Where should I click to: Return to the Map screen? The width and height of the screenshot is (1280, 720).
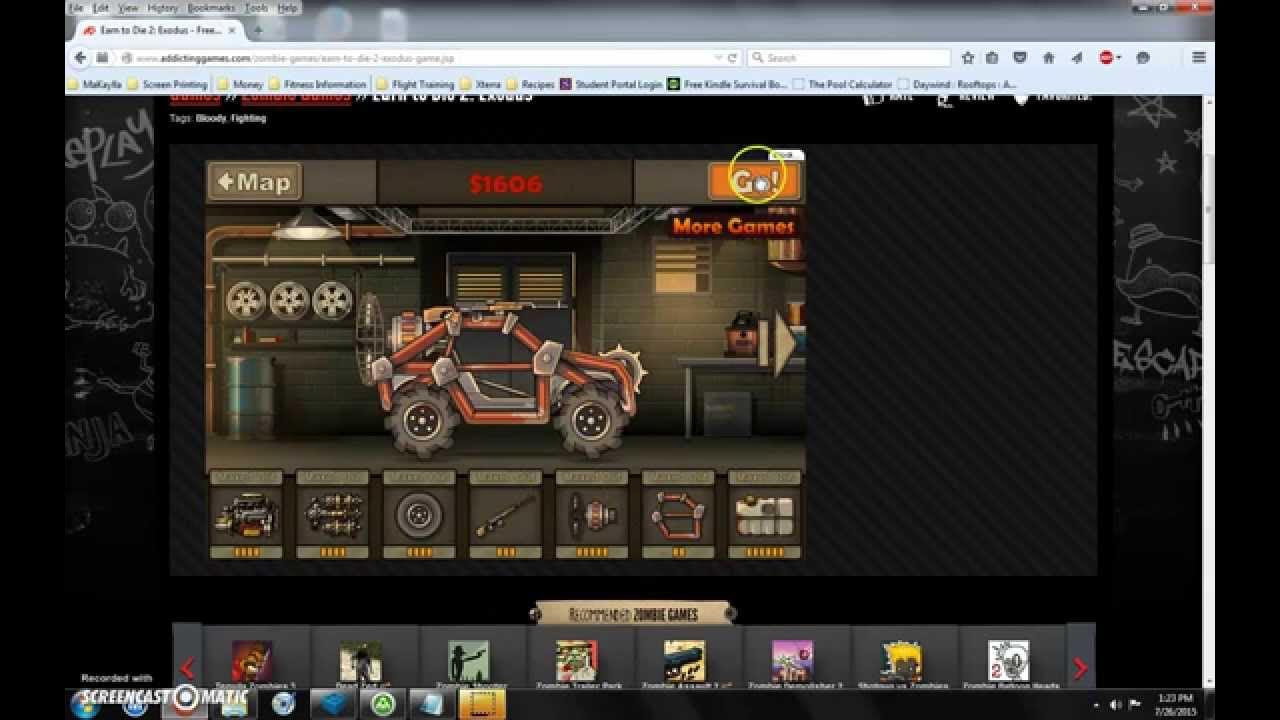click(254, 182)
